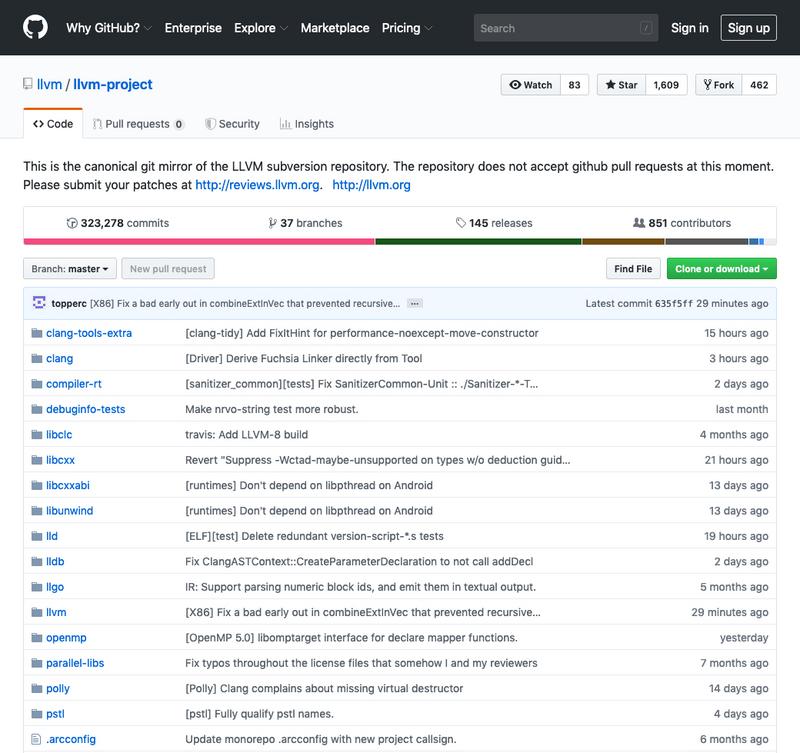The width and height of the screenshot is (800, 753).
Task: Click the Security shield icon
Action: tap(210, 124)
